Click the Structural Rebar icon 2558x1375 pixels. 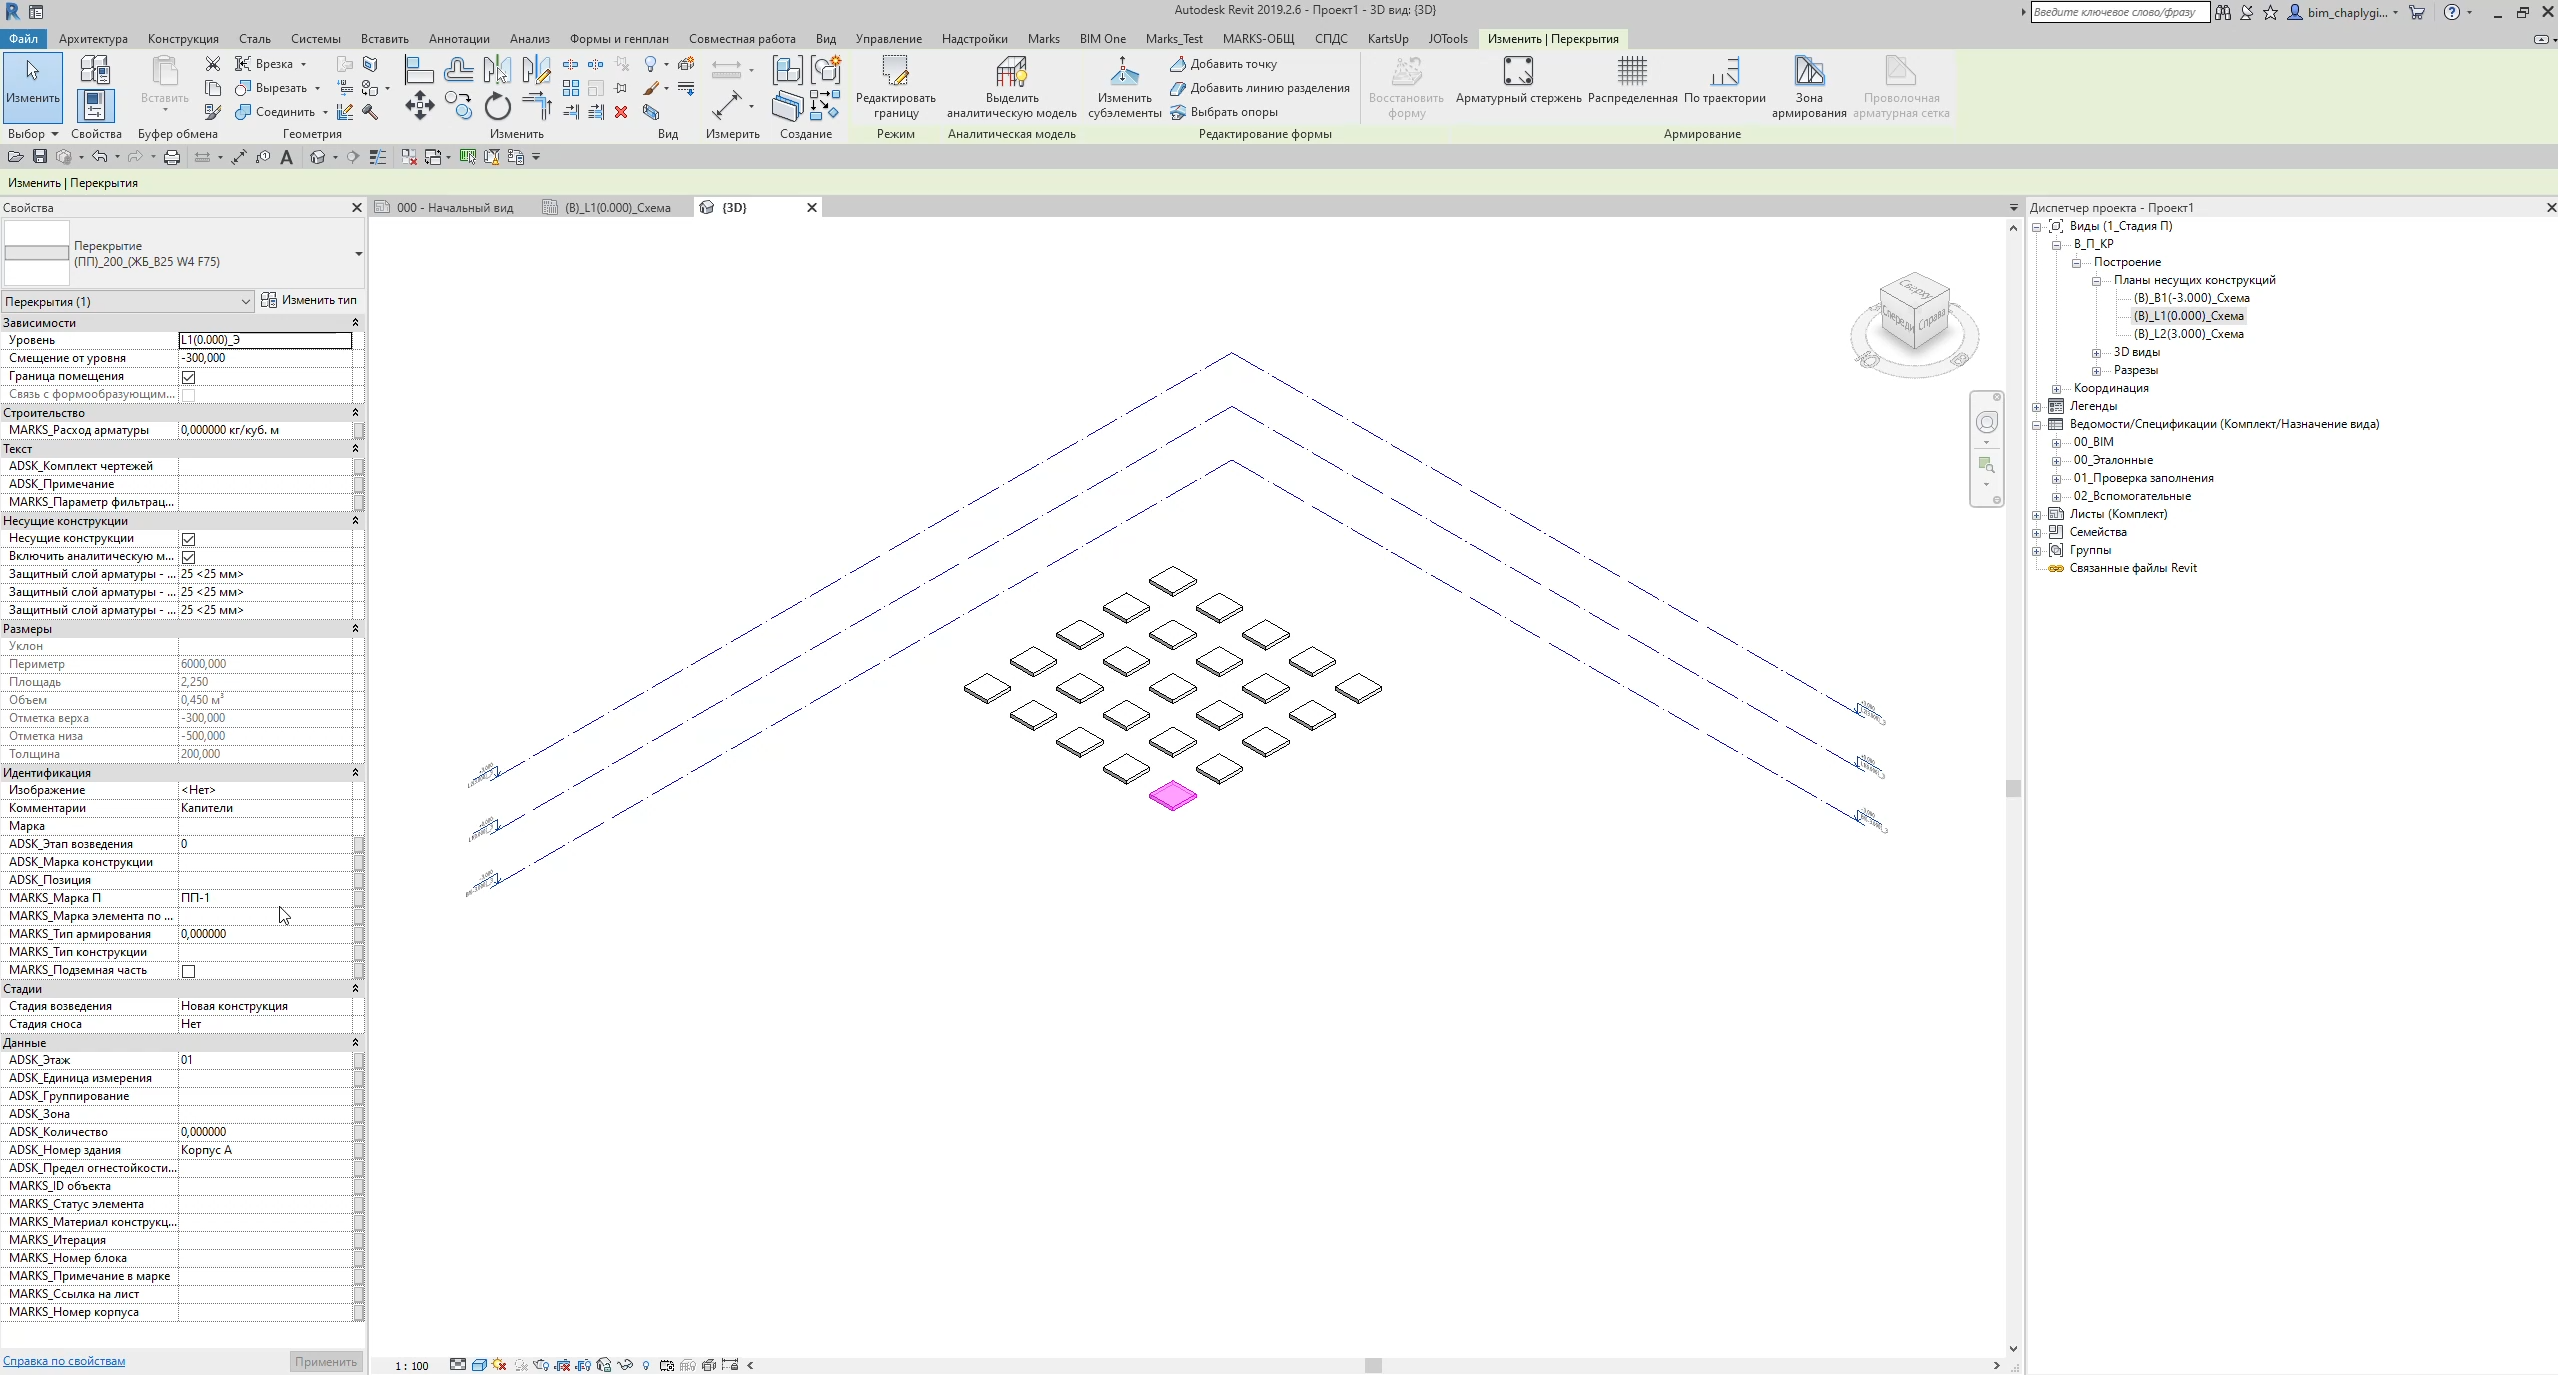click(1518, 71)
